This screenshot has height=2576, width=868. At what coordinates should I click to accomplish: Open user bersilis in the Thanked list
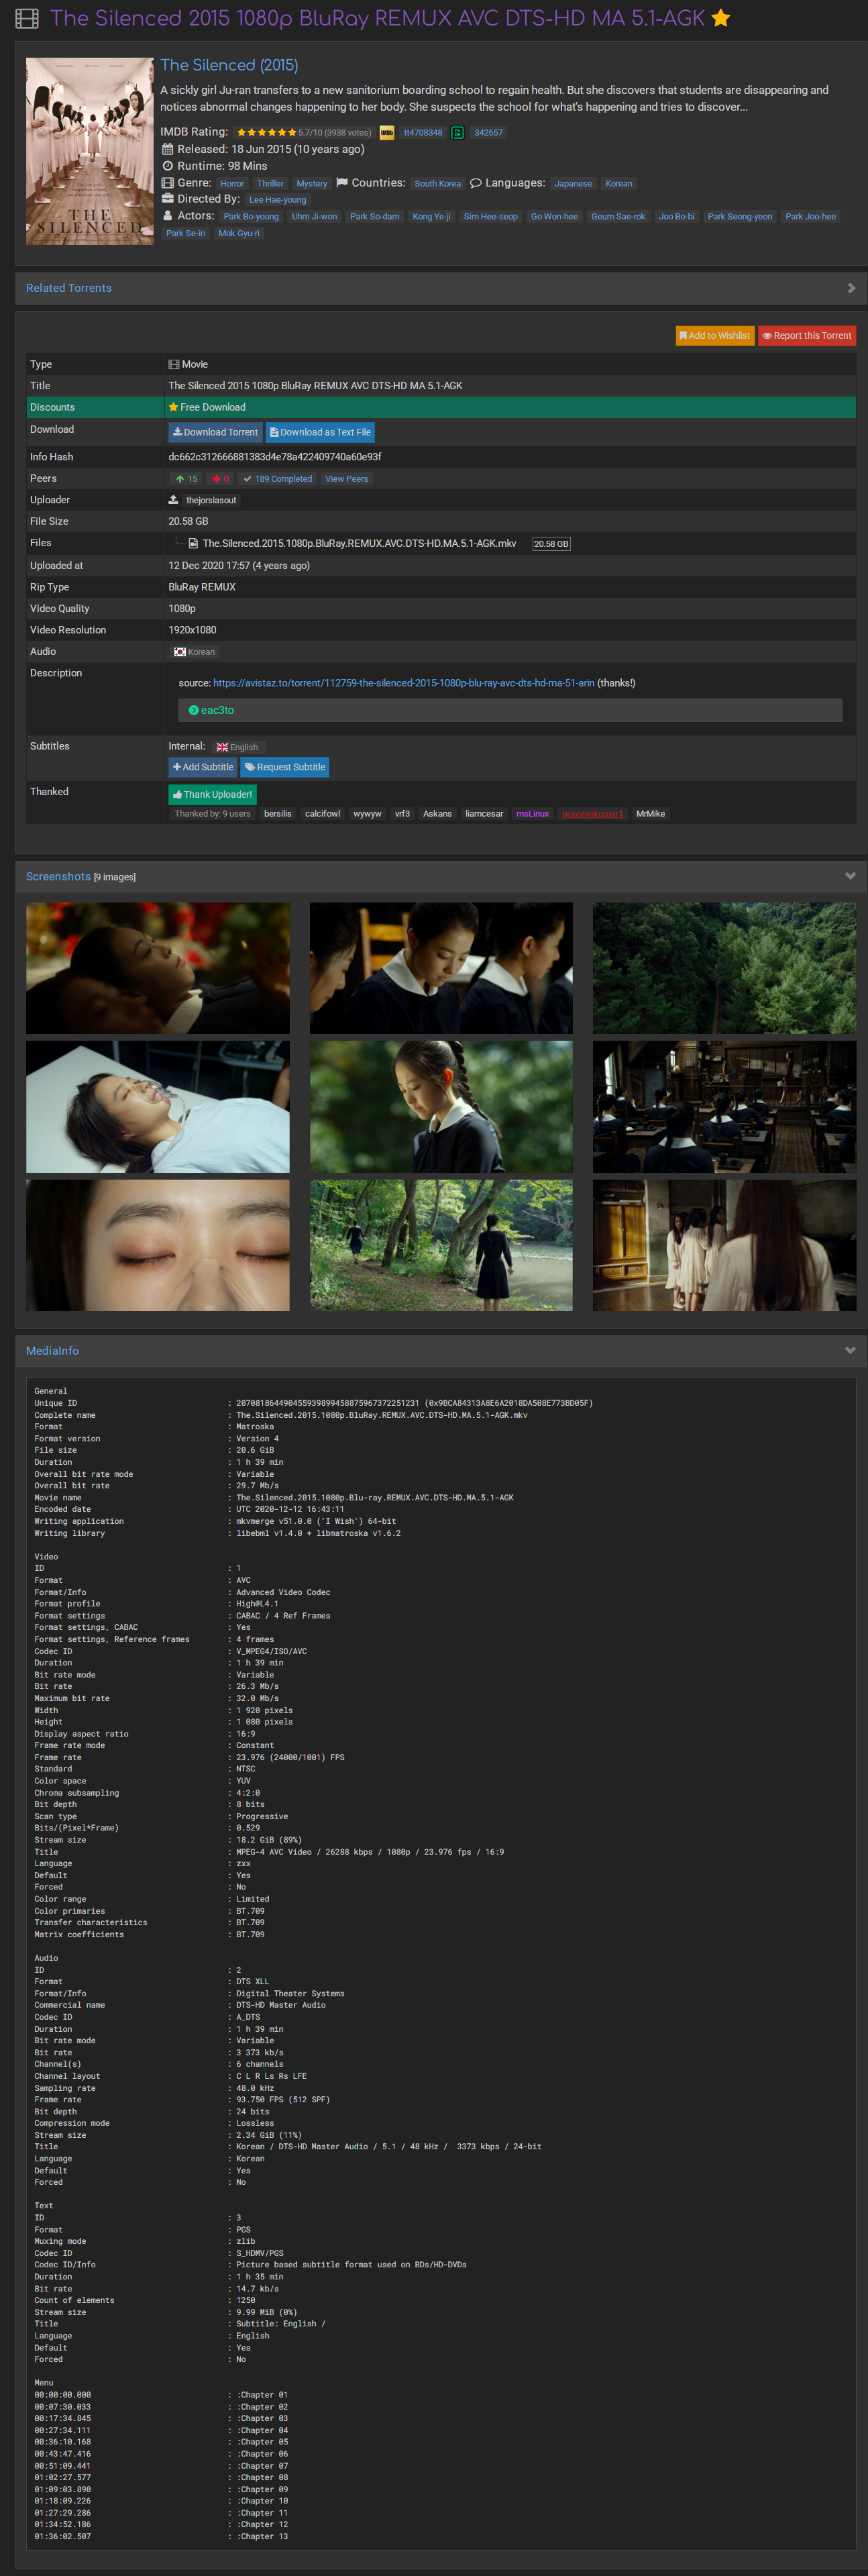pyautogui.click(x=278, y=814)
